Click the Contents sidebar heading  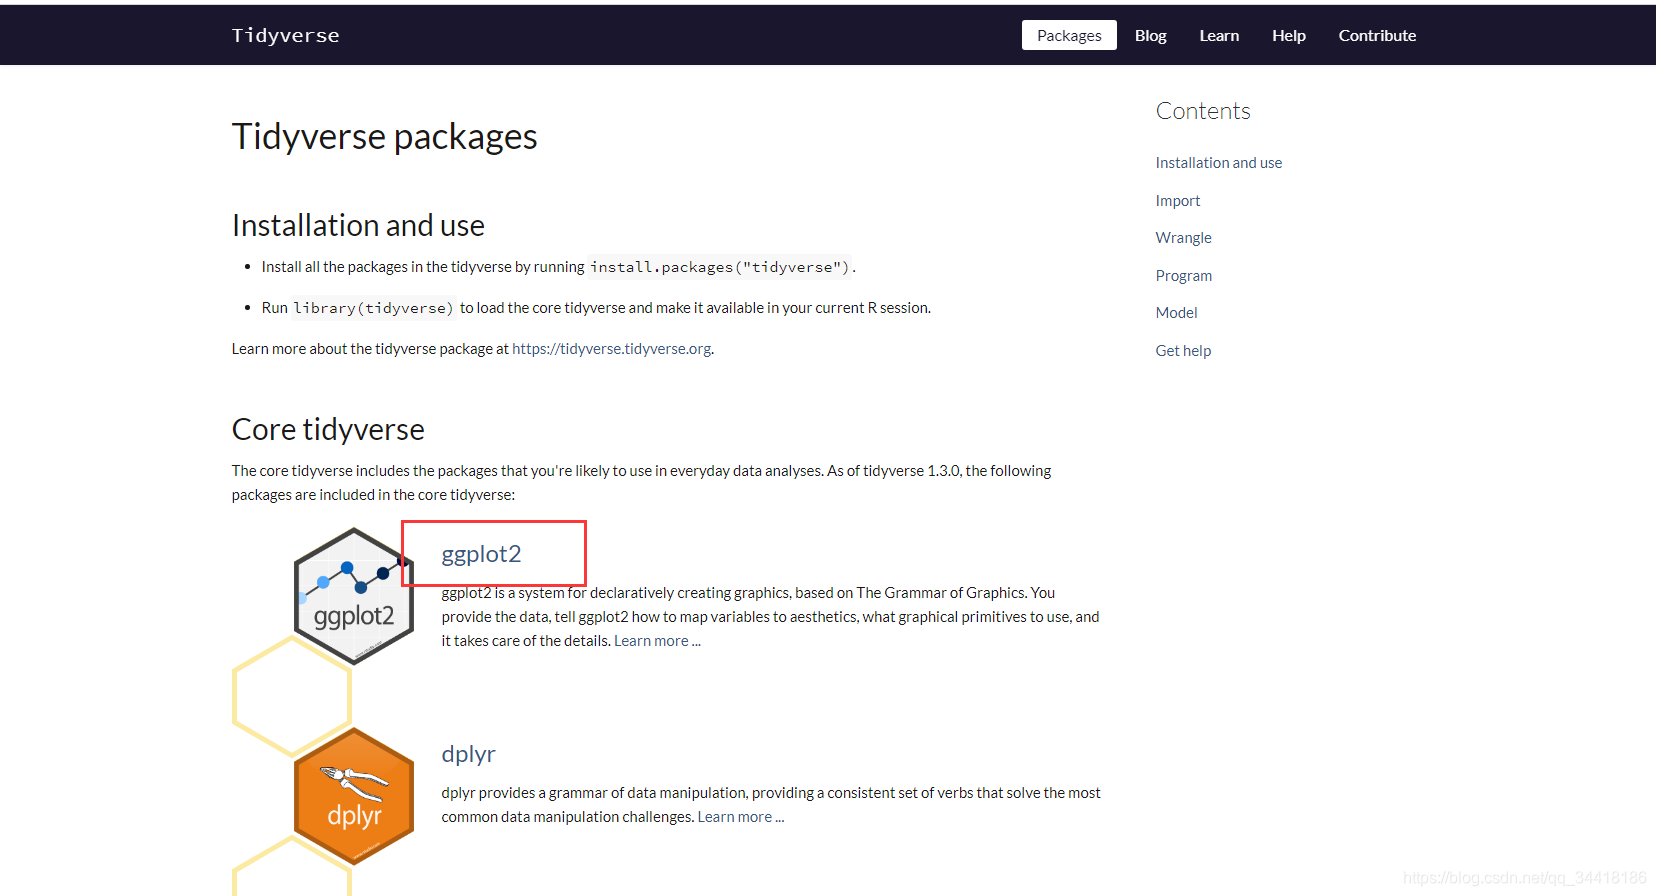(1203, 111)
